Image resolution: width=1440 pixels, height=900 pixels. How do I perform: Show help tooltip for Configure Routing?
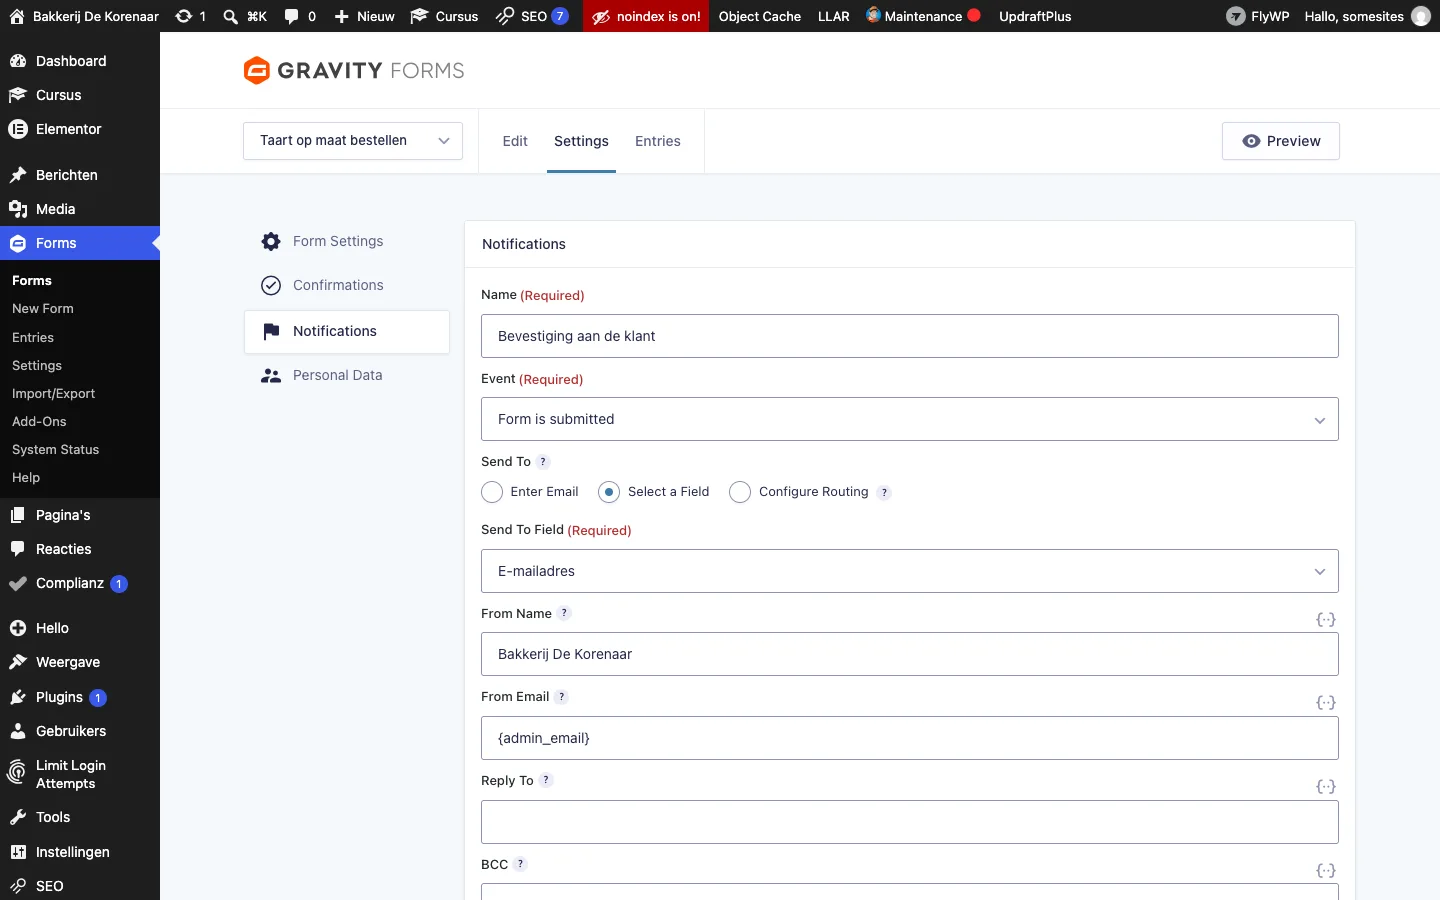click(884, 492)
